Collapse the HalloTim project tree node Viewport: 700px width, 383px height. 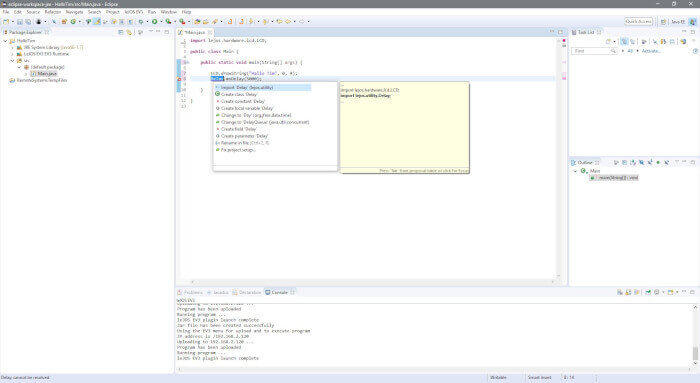point(5,41)
